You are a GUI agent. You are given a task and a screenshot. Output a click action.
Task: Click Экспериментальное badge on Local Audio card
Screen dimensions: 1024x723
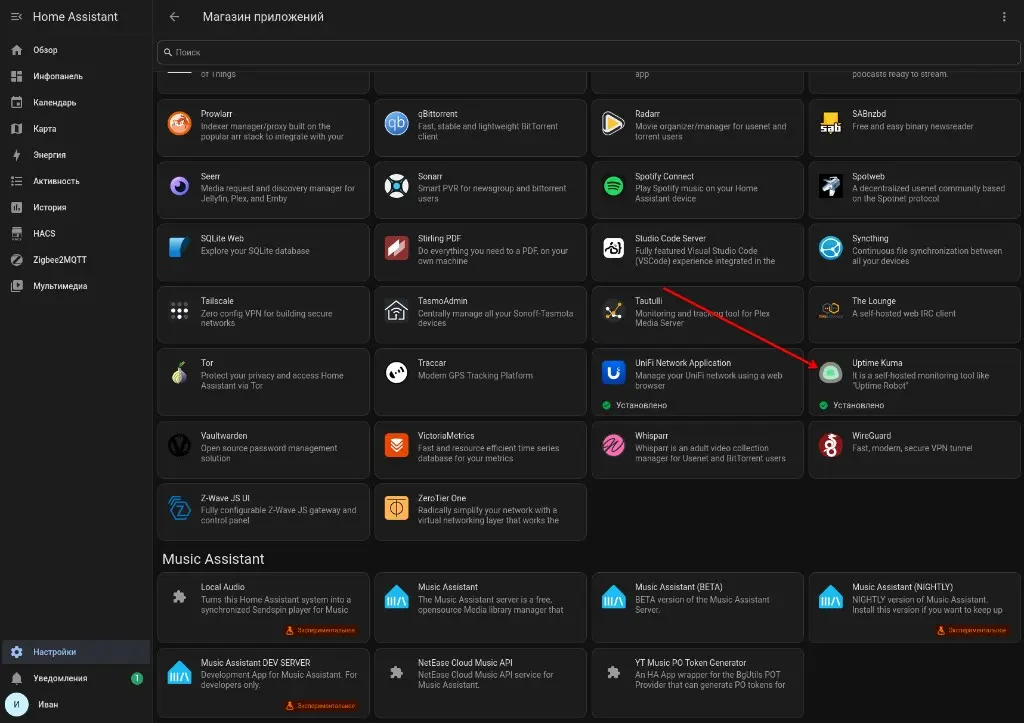pyautogui.click(x=321, y=630)
